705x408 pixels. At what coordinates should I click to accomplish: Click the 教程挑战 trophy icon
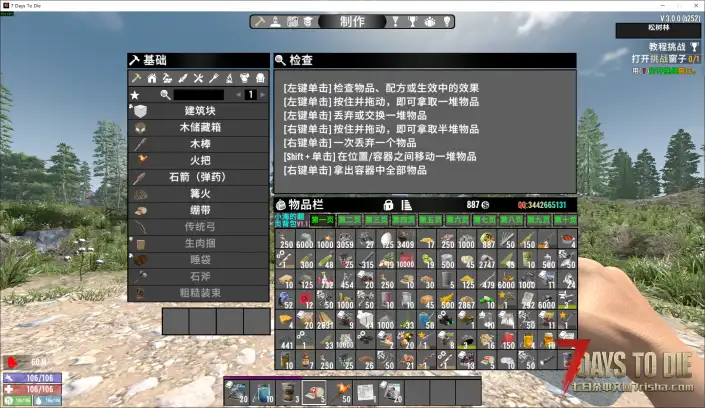(x=694, y=47)
